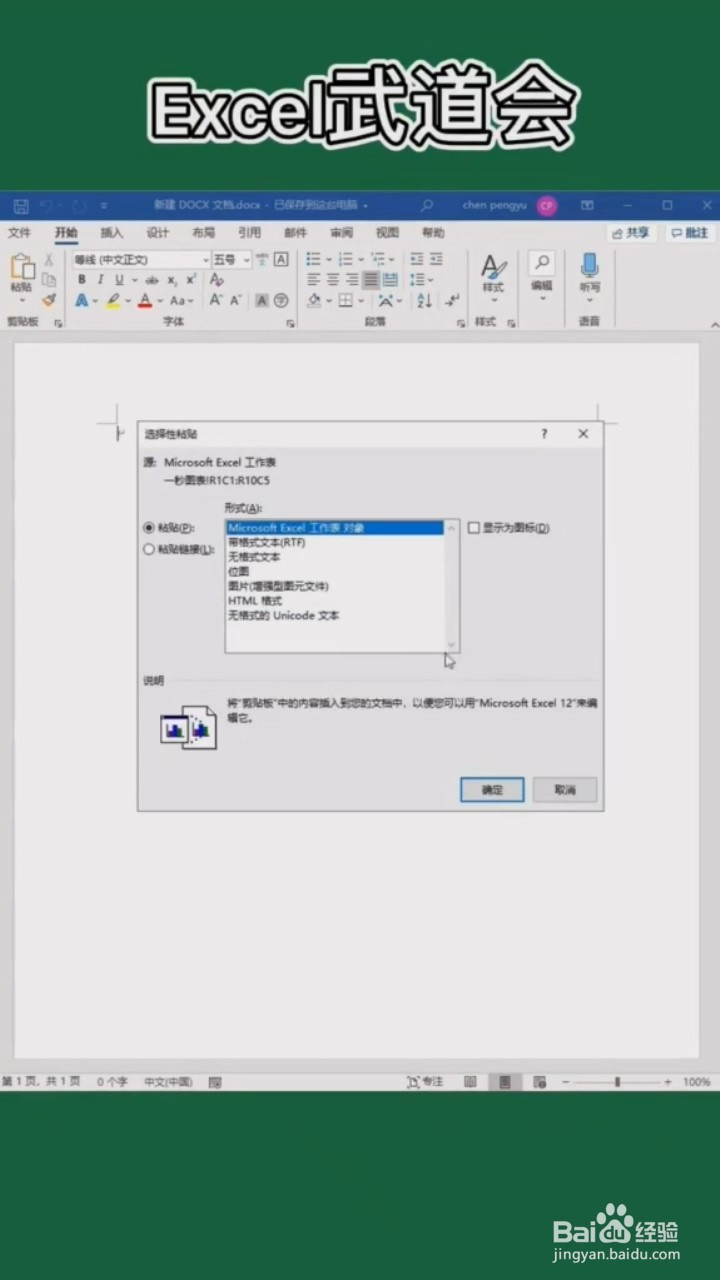Toggle Italic formatting

(100, 280)
